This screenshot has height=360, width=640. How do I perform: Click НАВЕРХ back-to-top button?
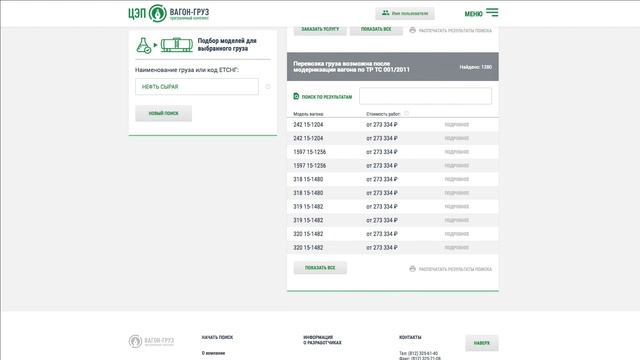[x=482, y=343]
